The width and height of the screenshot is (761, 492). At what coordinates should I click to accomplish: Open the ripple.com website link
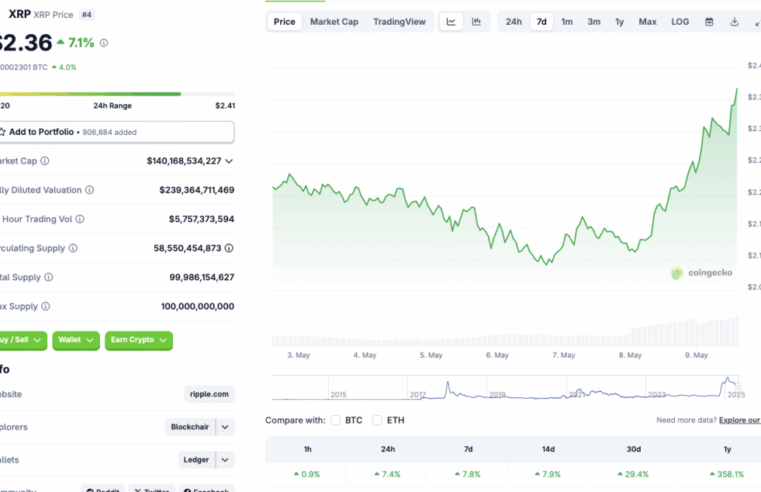point(209,394)
